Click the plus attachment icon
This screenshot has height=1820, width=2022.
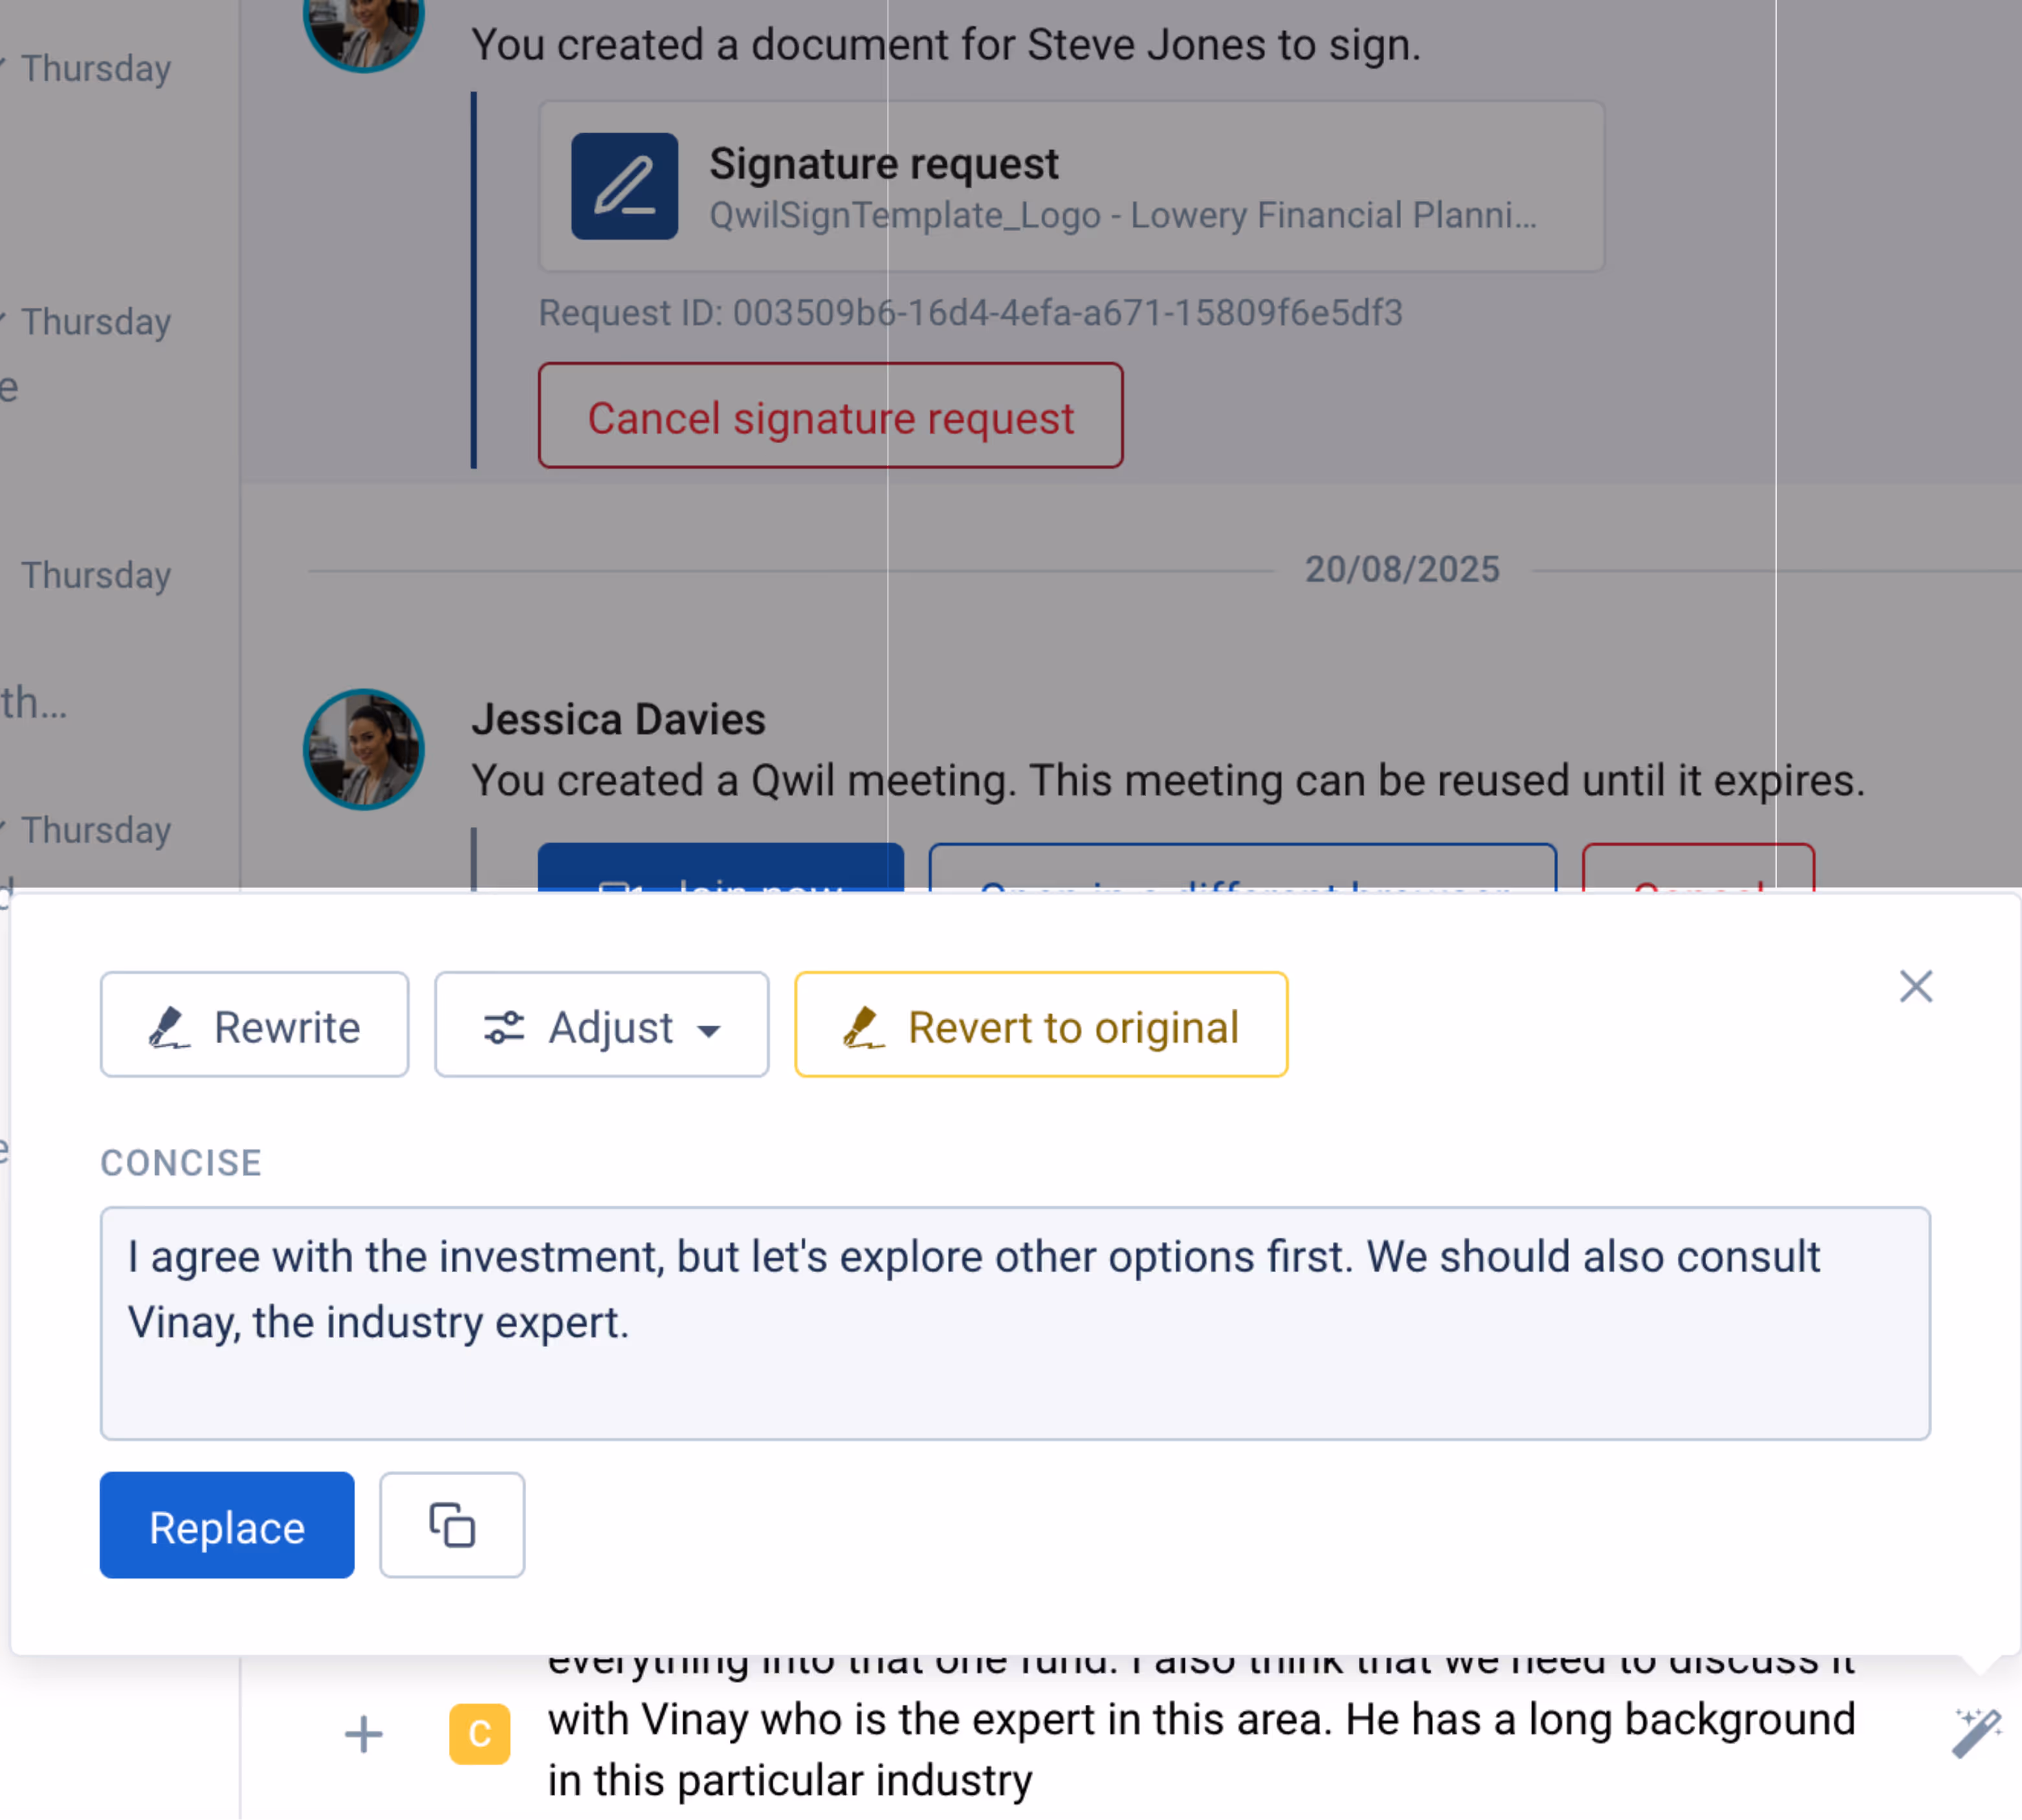click(364, 1734)
